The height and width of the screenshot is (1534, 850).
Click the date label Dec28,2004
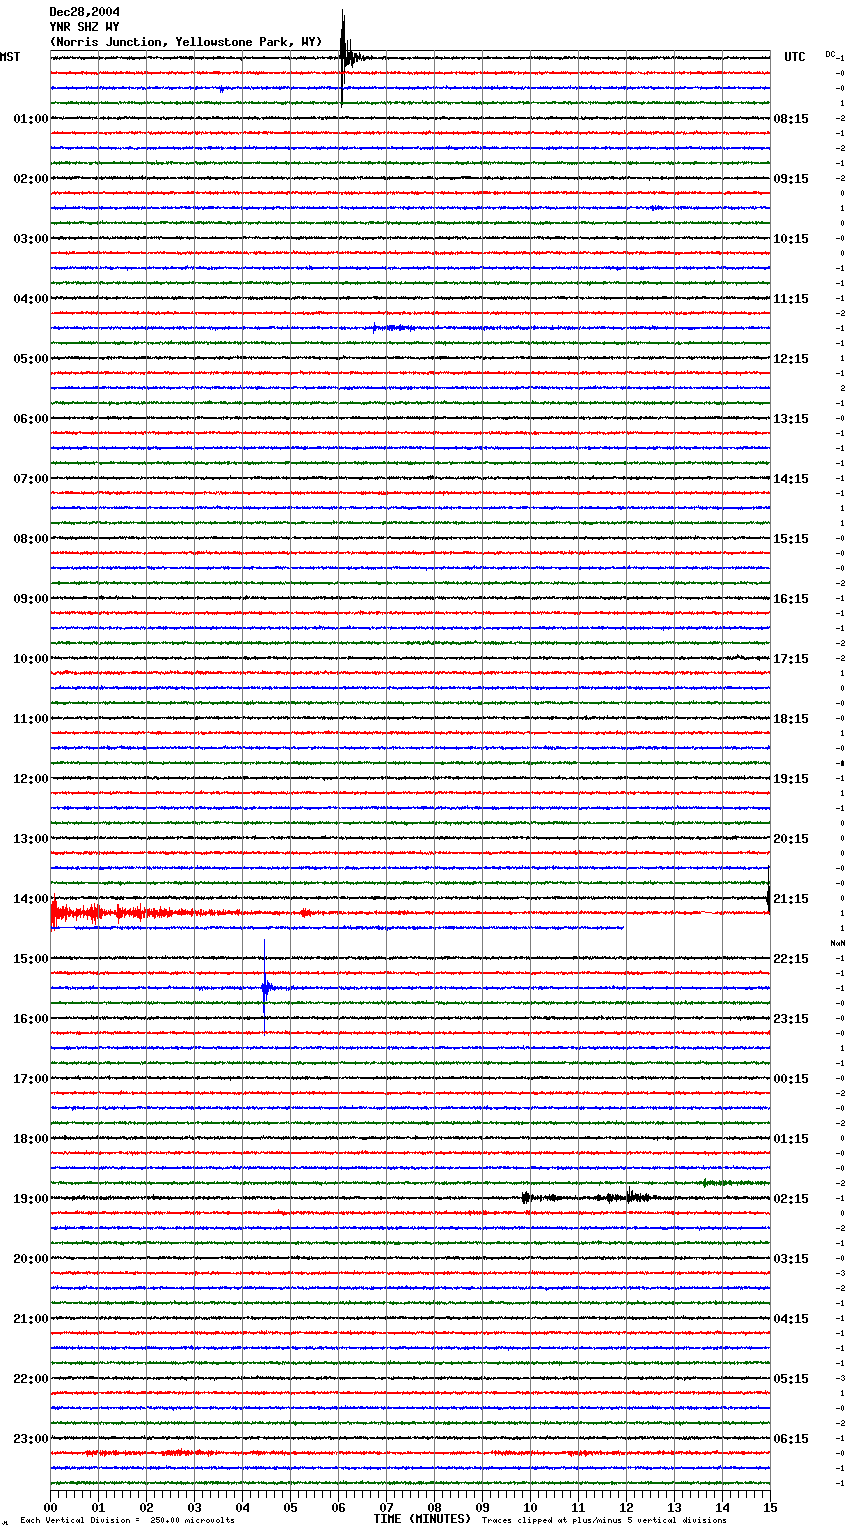pyautogui.click(x=84, y=12)
